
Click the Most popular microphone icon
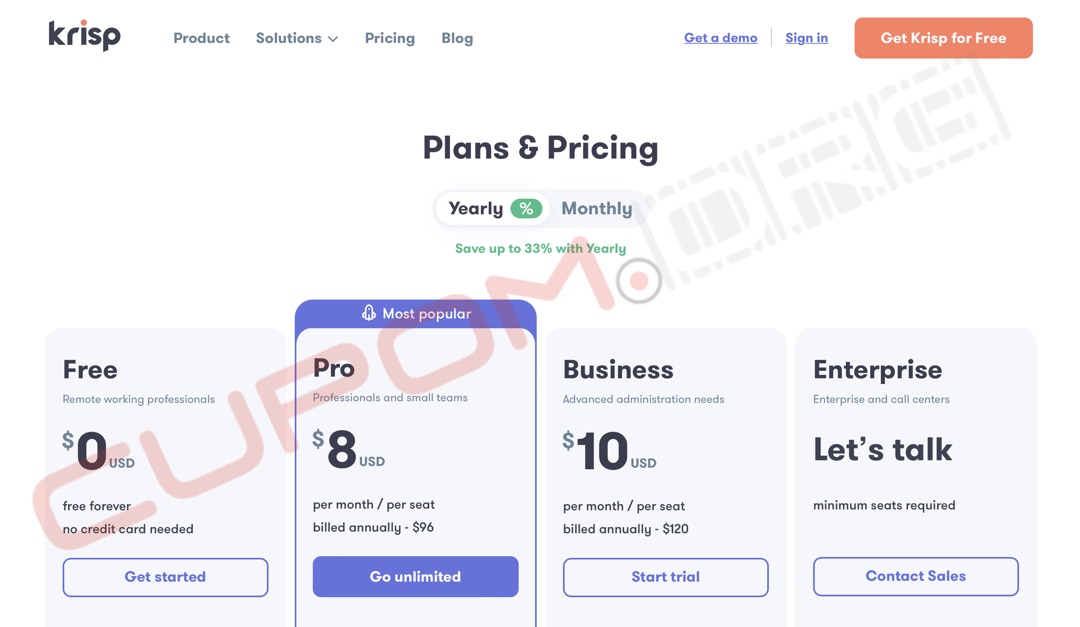coord(369,313)
